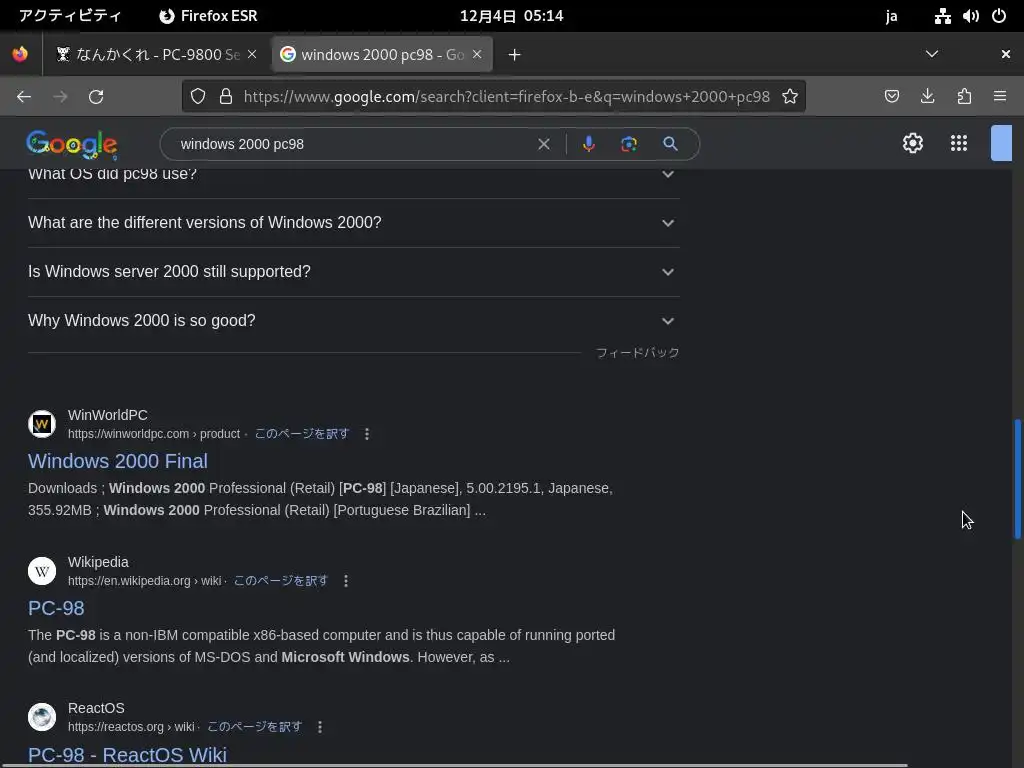1024x768 pixels.
Task: Click the ReactOS site favicon
Action: pos(42,717)
